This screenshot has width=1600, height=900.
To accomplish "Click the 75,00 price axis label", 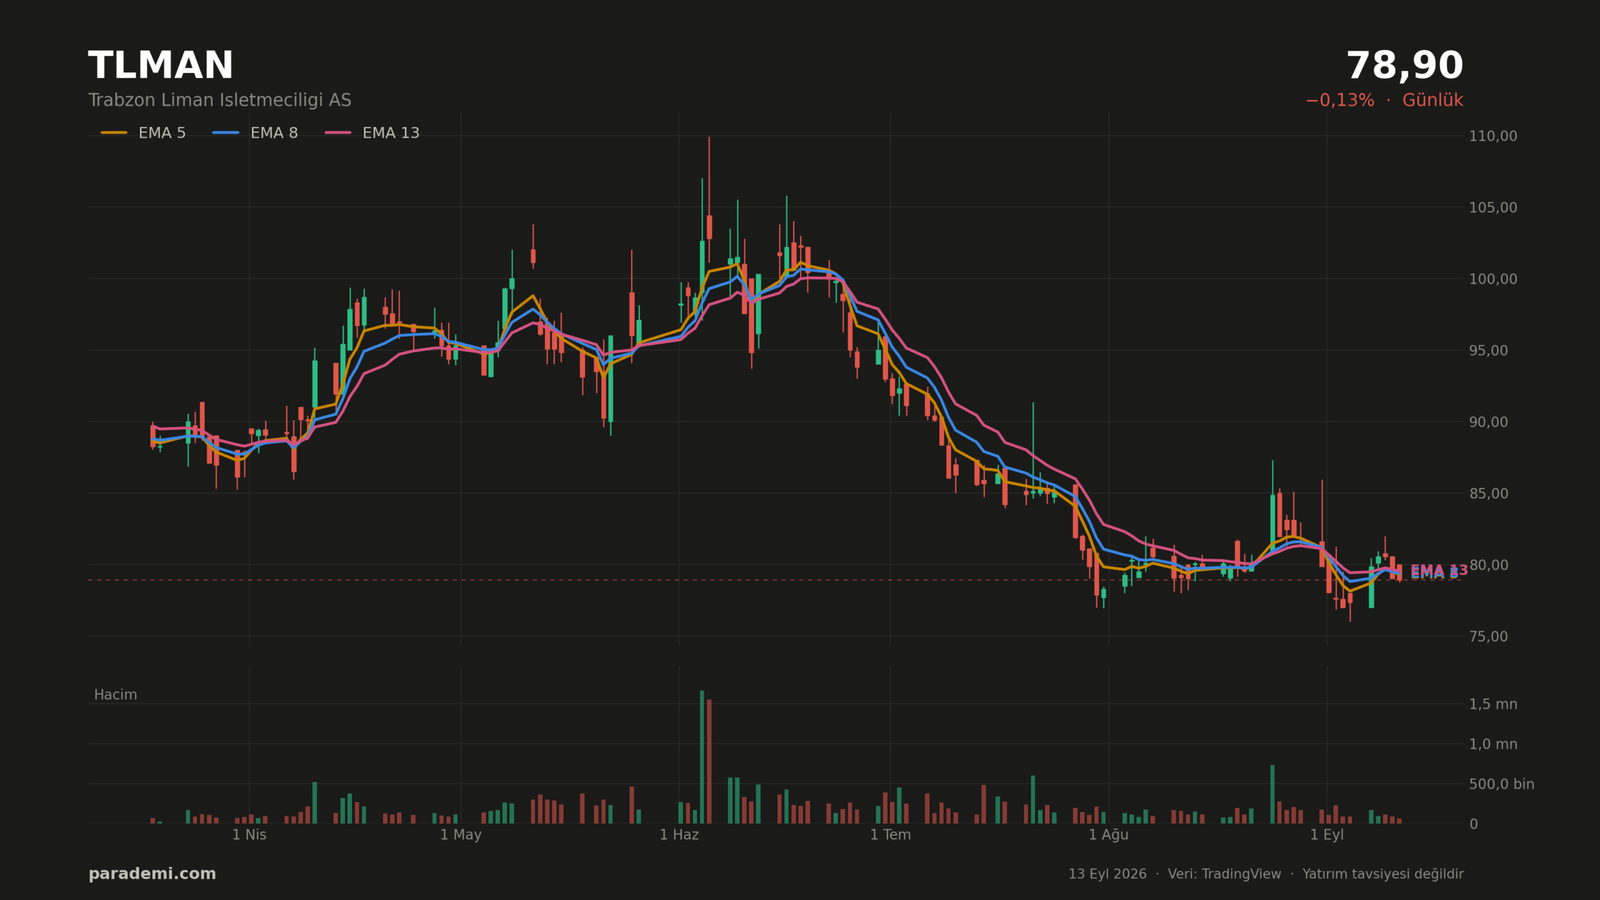I will click(1488, 637).
